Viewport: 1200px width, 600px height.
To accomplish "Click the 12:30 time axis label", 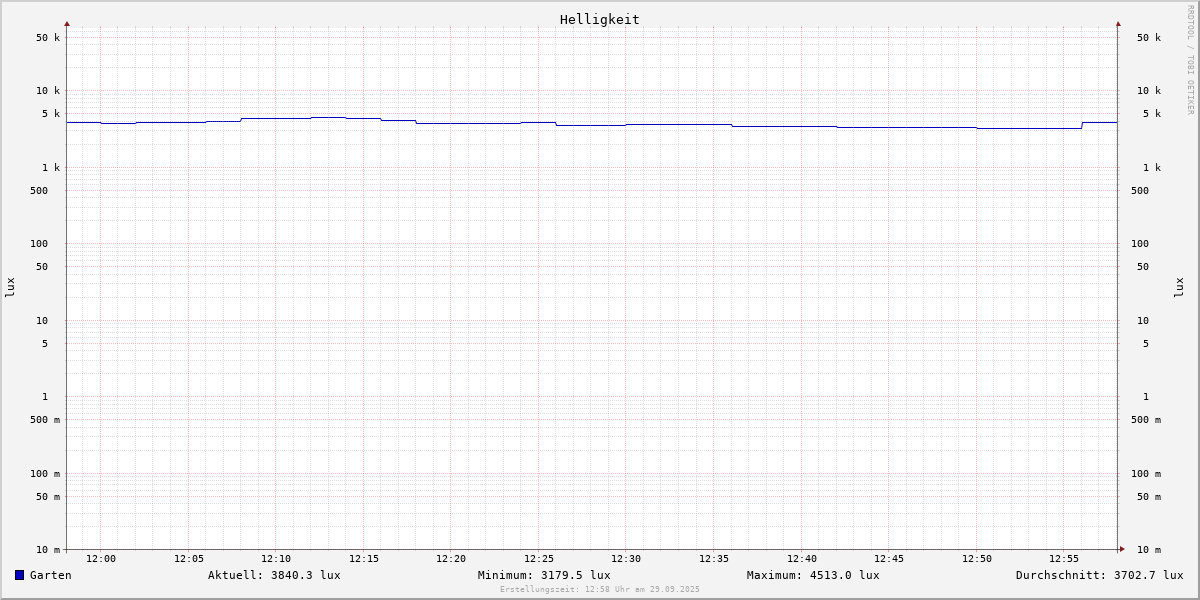I will pyautogui.click(x=626, y=559).
